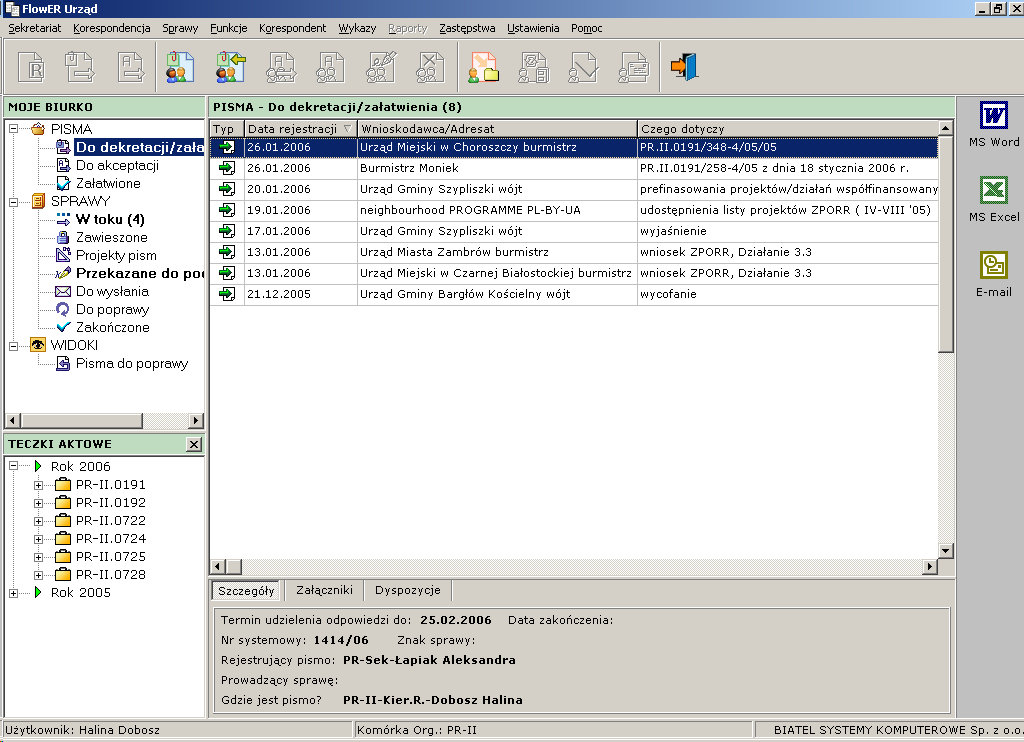The image size is (1024, 742).
Task: Open the Zastępstwa menu
Action: pos(467,28)
